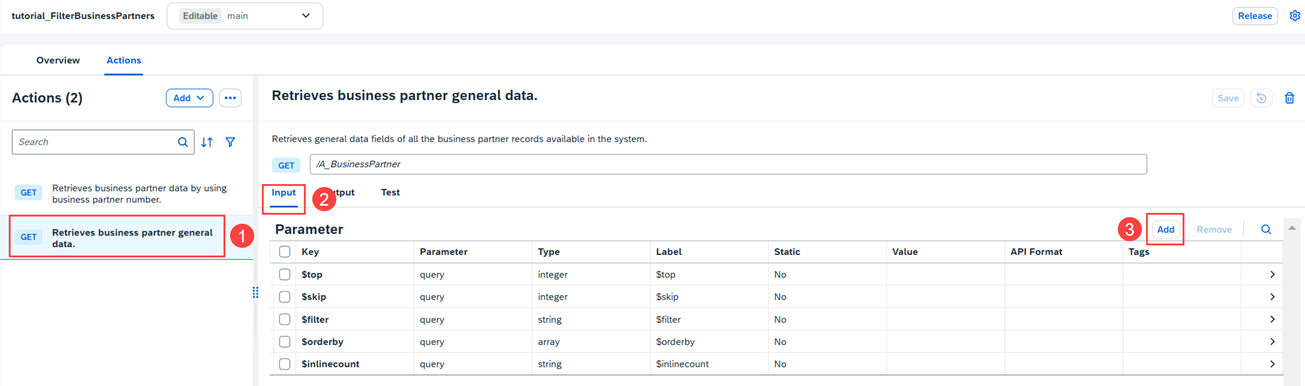Open the Input tab
Screen dimensions: 1305x386
point(284,192)
